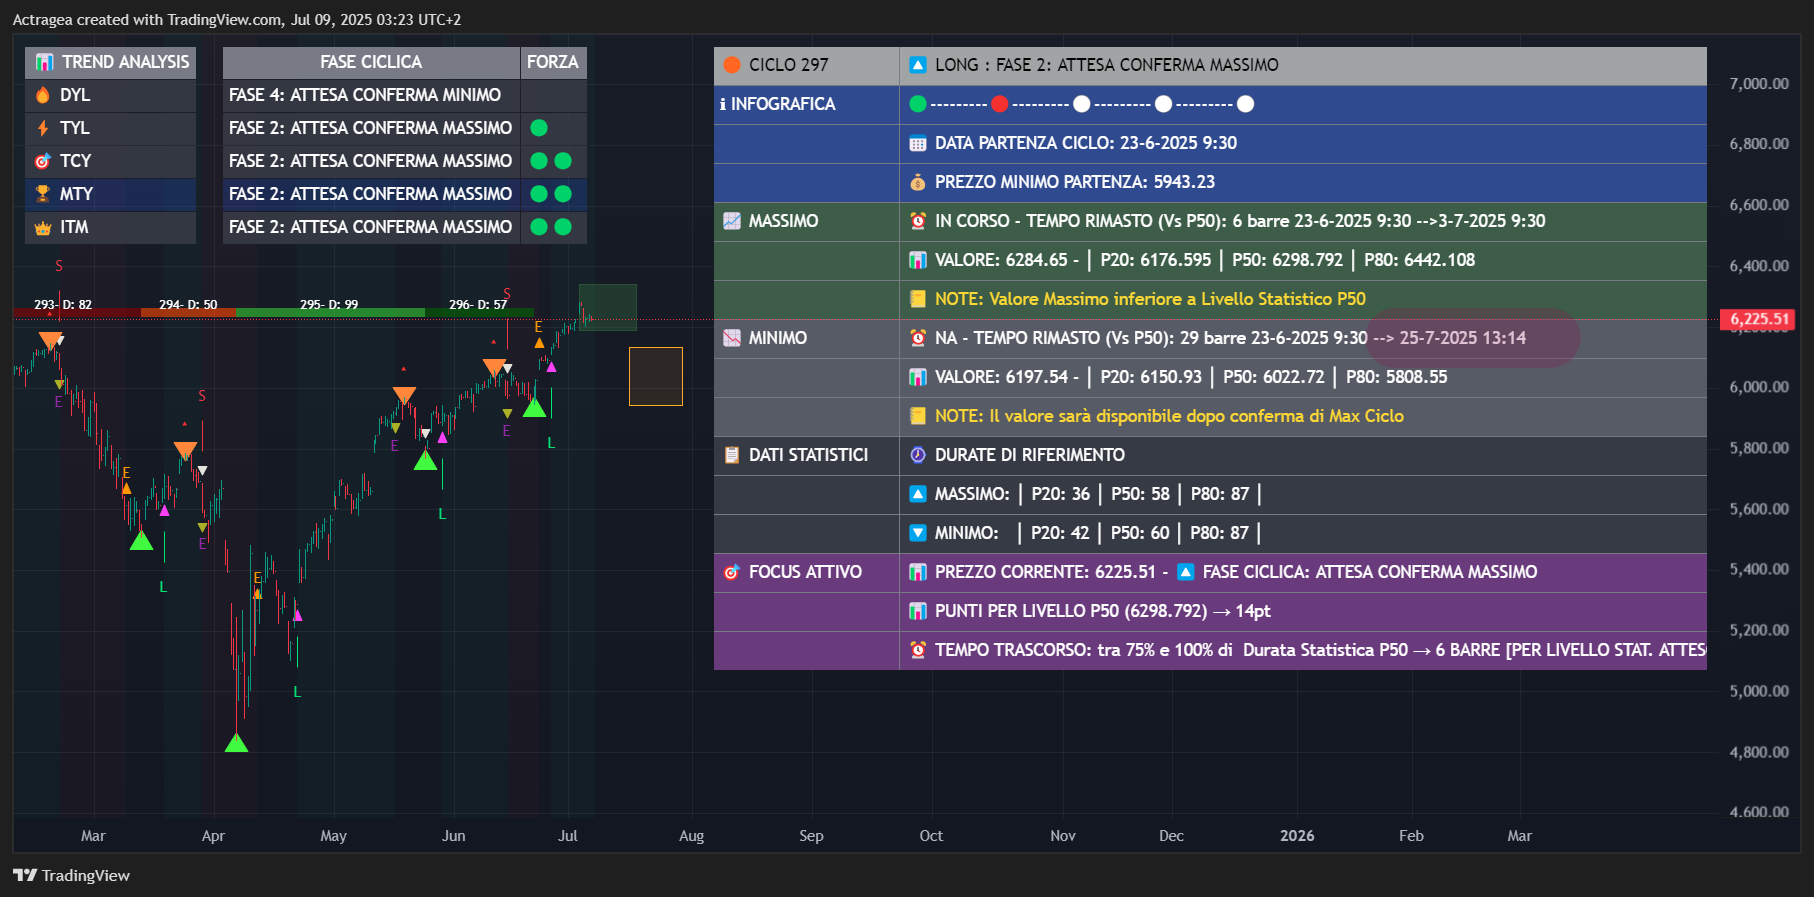Viewport: 1814px width, 897px height.
Task: Click the bar chart icon beside VALORE: 6284.65
Action: (x=918, y=260)
